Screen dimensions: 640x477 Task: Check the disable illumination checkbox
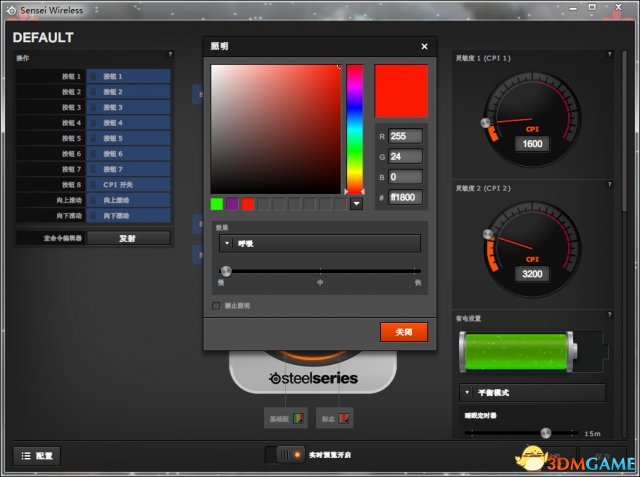tap(215, 305)
